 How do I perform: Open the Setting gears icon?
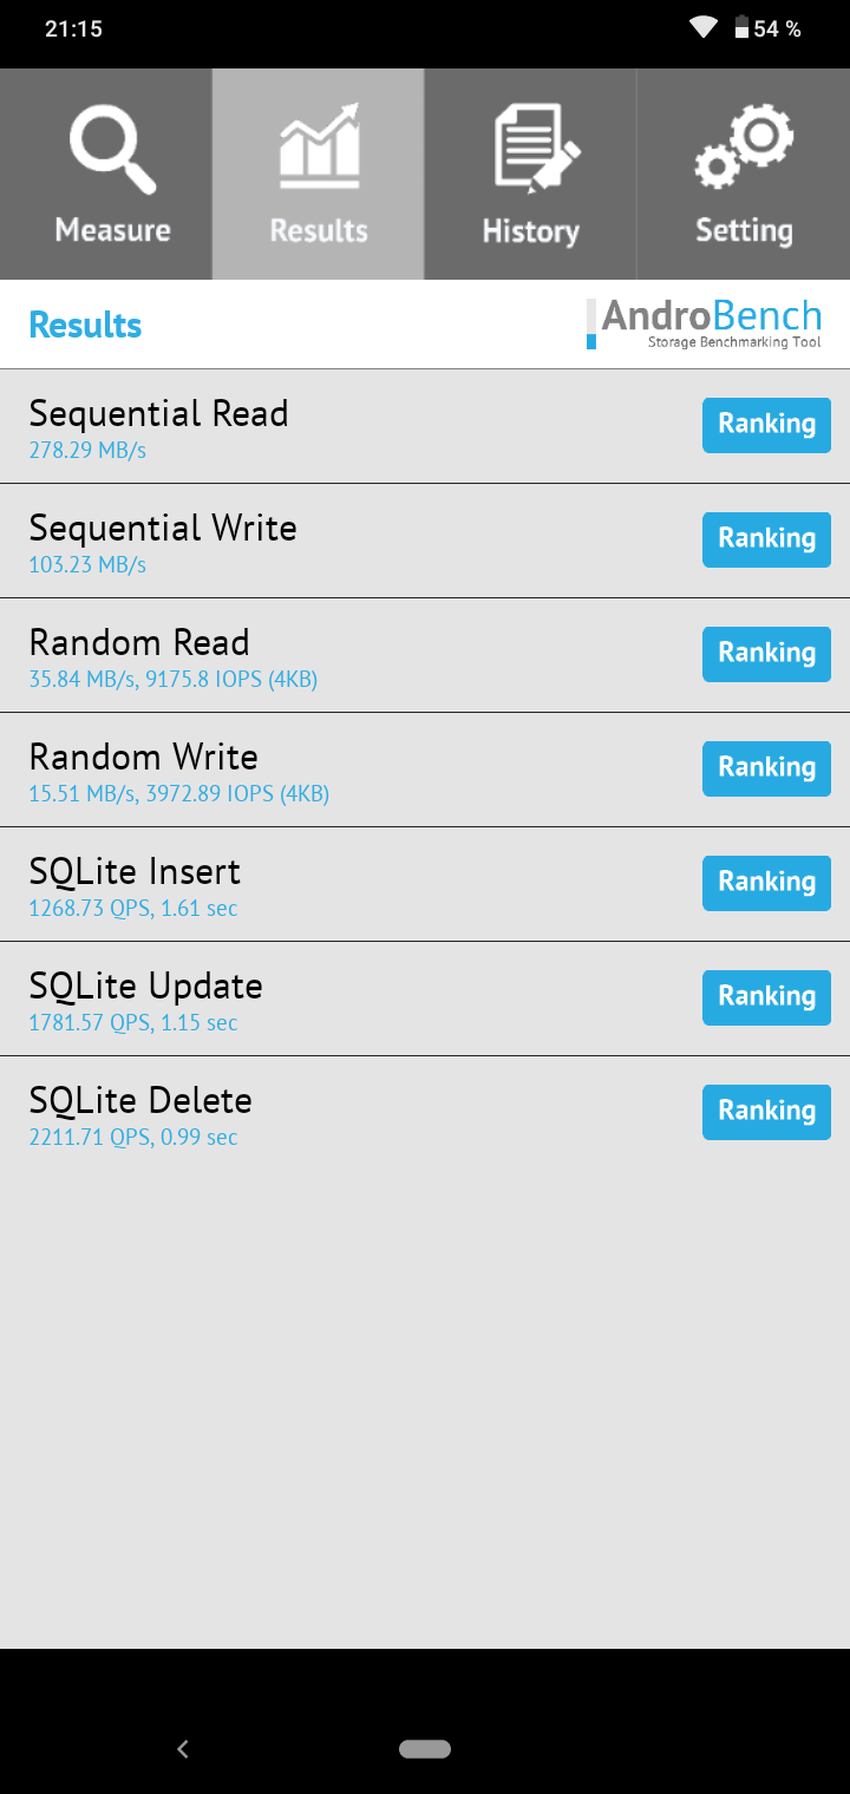coord(744,146)
